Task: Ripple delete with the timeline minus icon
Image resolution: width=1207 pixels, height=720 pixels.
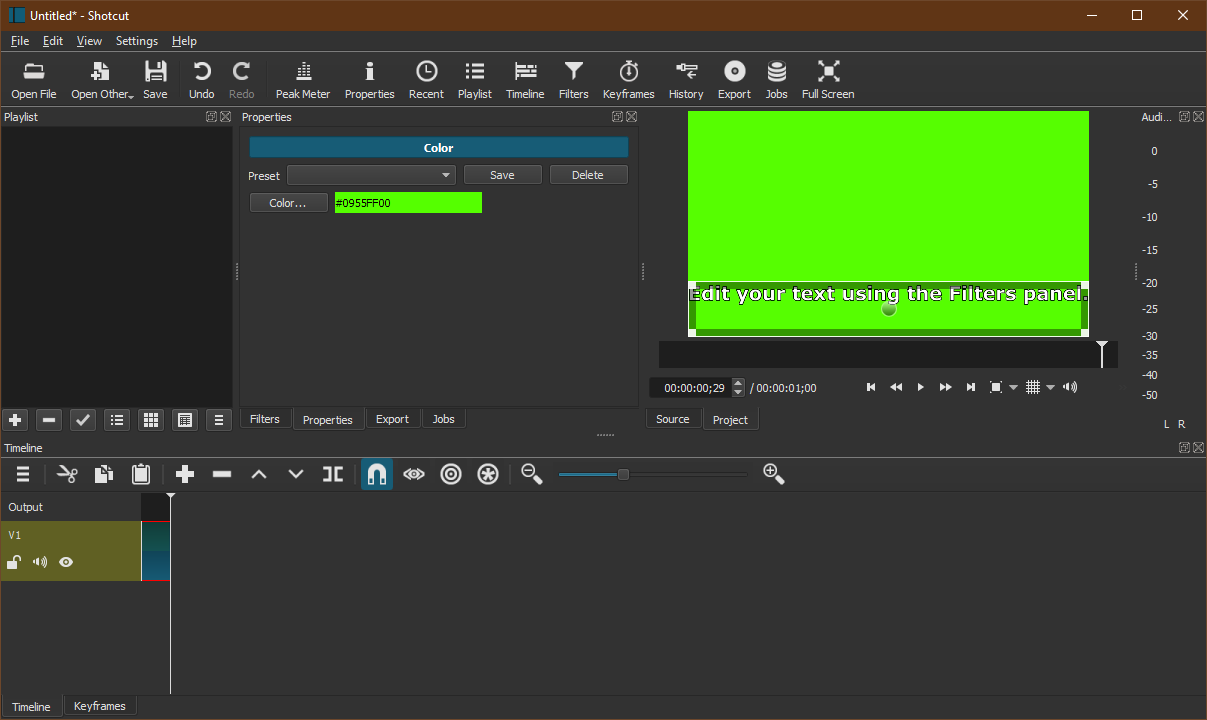Action: [x=222, y=474]
